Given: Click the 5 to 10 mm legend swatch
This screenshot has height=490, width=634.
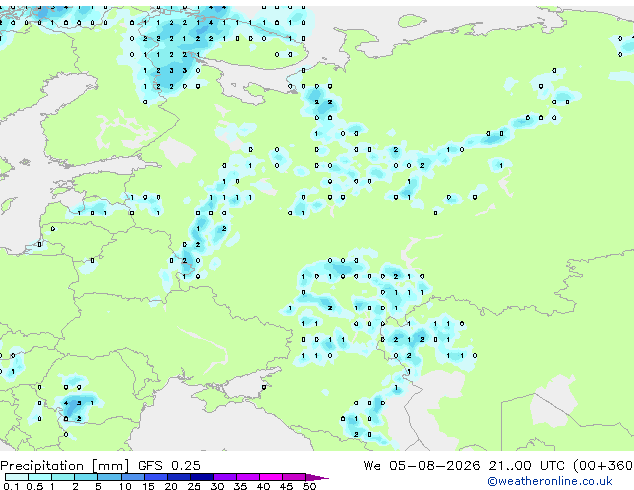Looking at the screenshot, I should point(109,477).
